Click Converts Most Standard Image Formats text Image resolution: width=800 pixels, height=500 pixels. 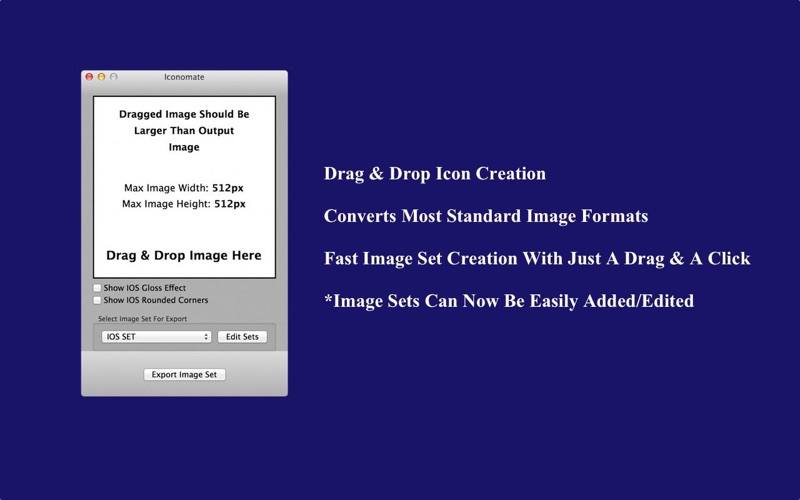click(x=486, y=216)
